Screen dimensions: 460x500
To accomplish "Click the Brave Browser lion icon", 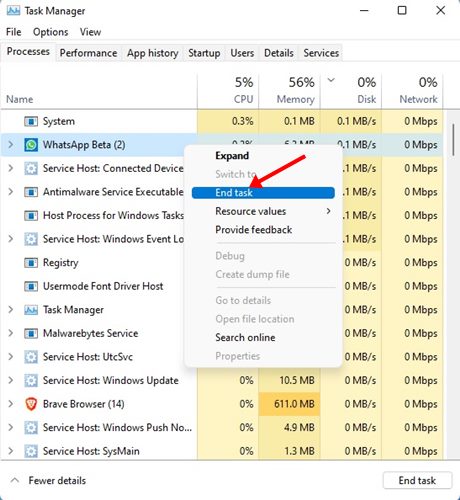I will [31, 404].
